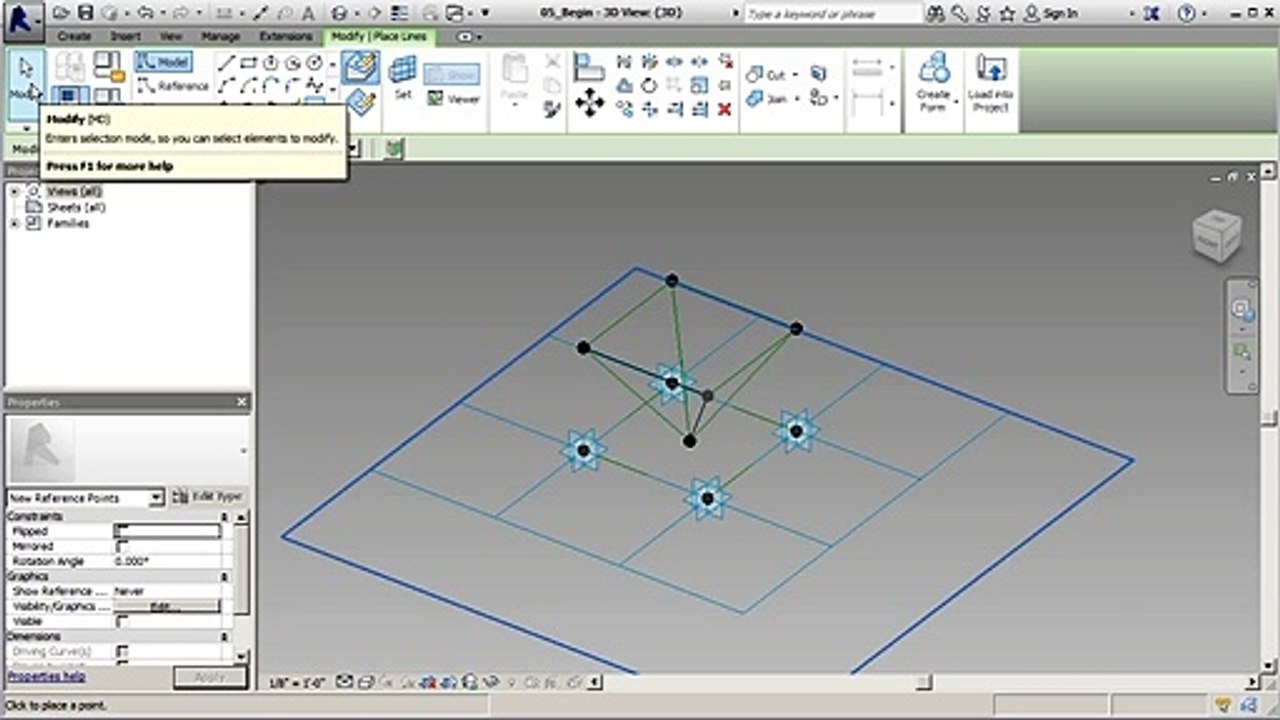The width and height of the screenshot is (1280, 720).
Task: Collapse the Dimensions section
Action: (224, 636)
